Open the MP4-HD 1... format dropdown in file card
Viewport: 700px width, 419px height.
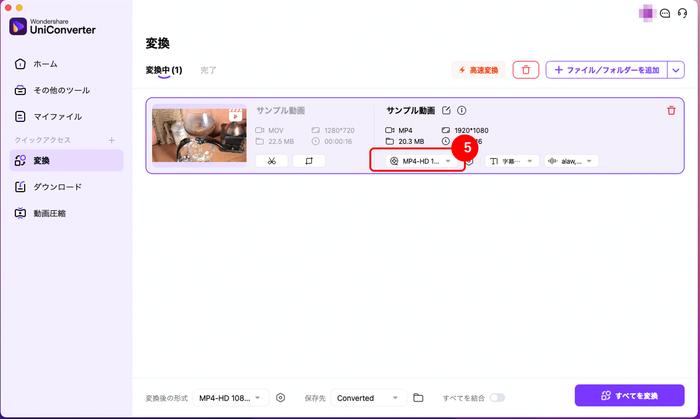click(x=420, y=161)
